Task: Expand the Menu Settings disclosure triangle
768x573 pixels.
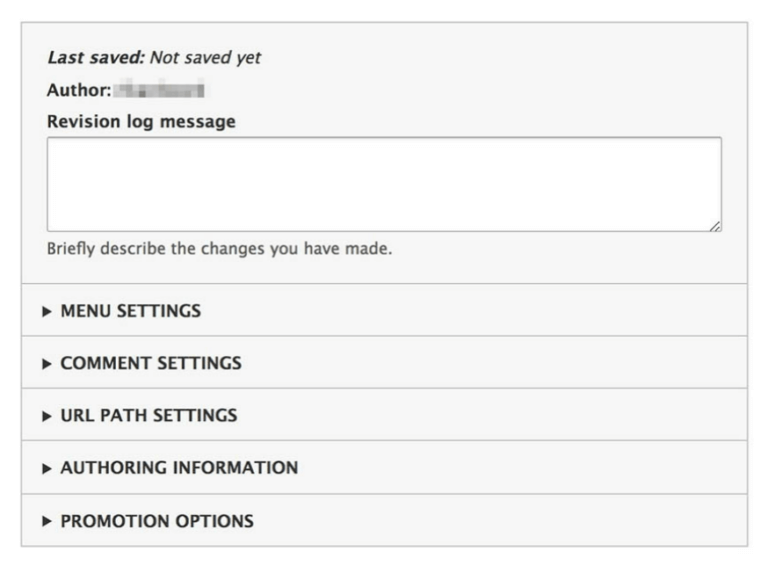Action: (x=47, y=311)
